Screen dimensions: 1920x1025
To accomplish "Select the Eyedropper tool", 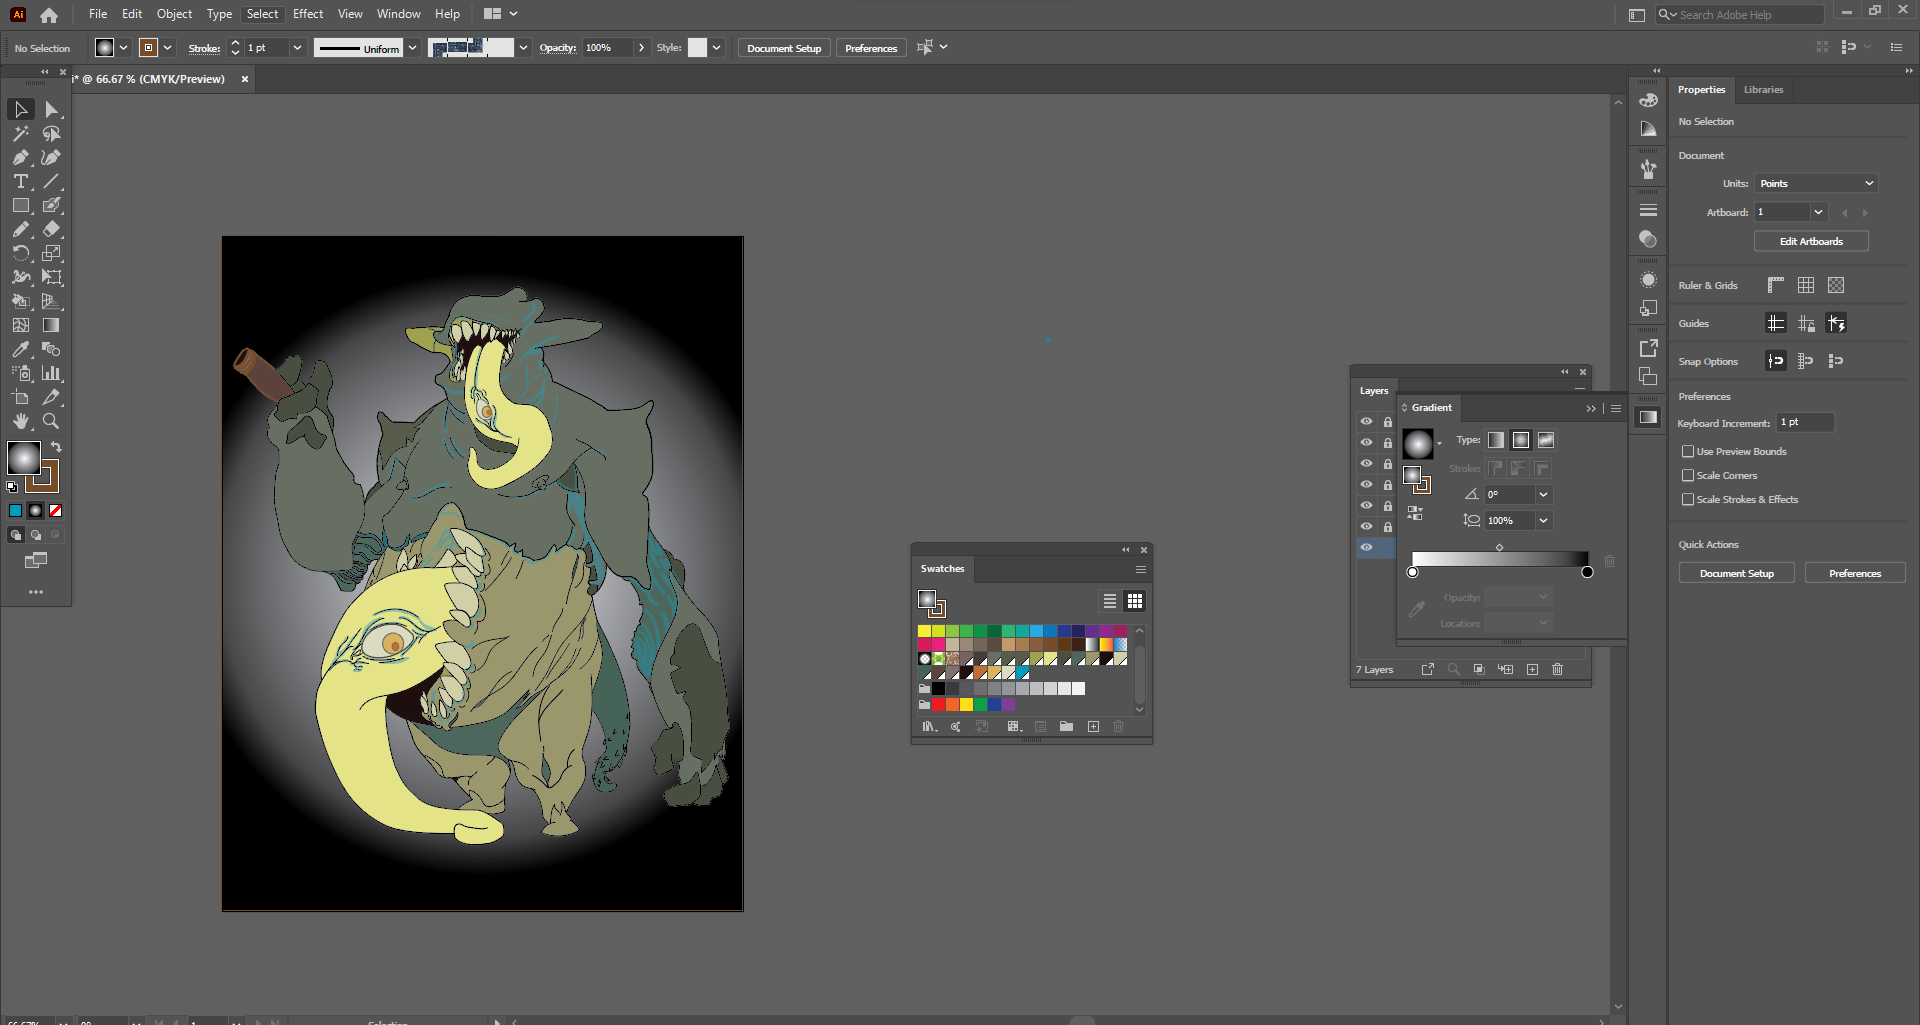I will point(21,349).
